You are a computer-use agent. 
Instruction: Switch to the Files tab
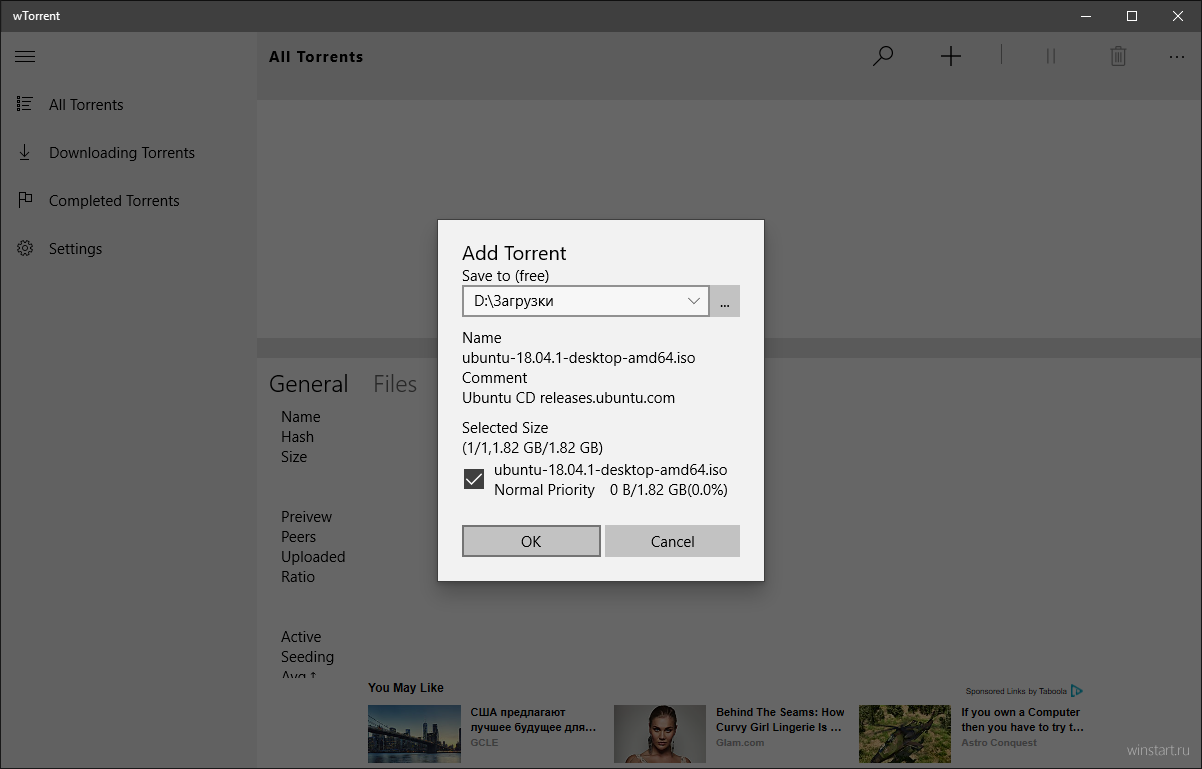click(395, 384)
